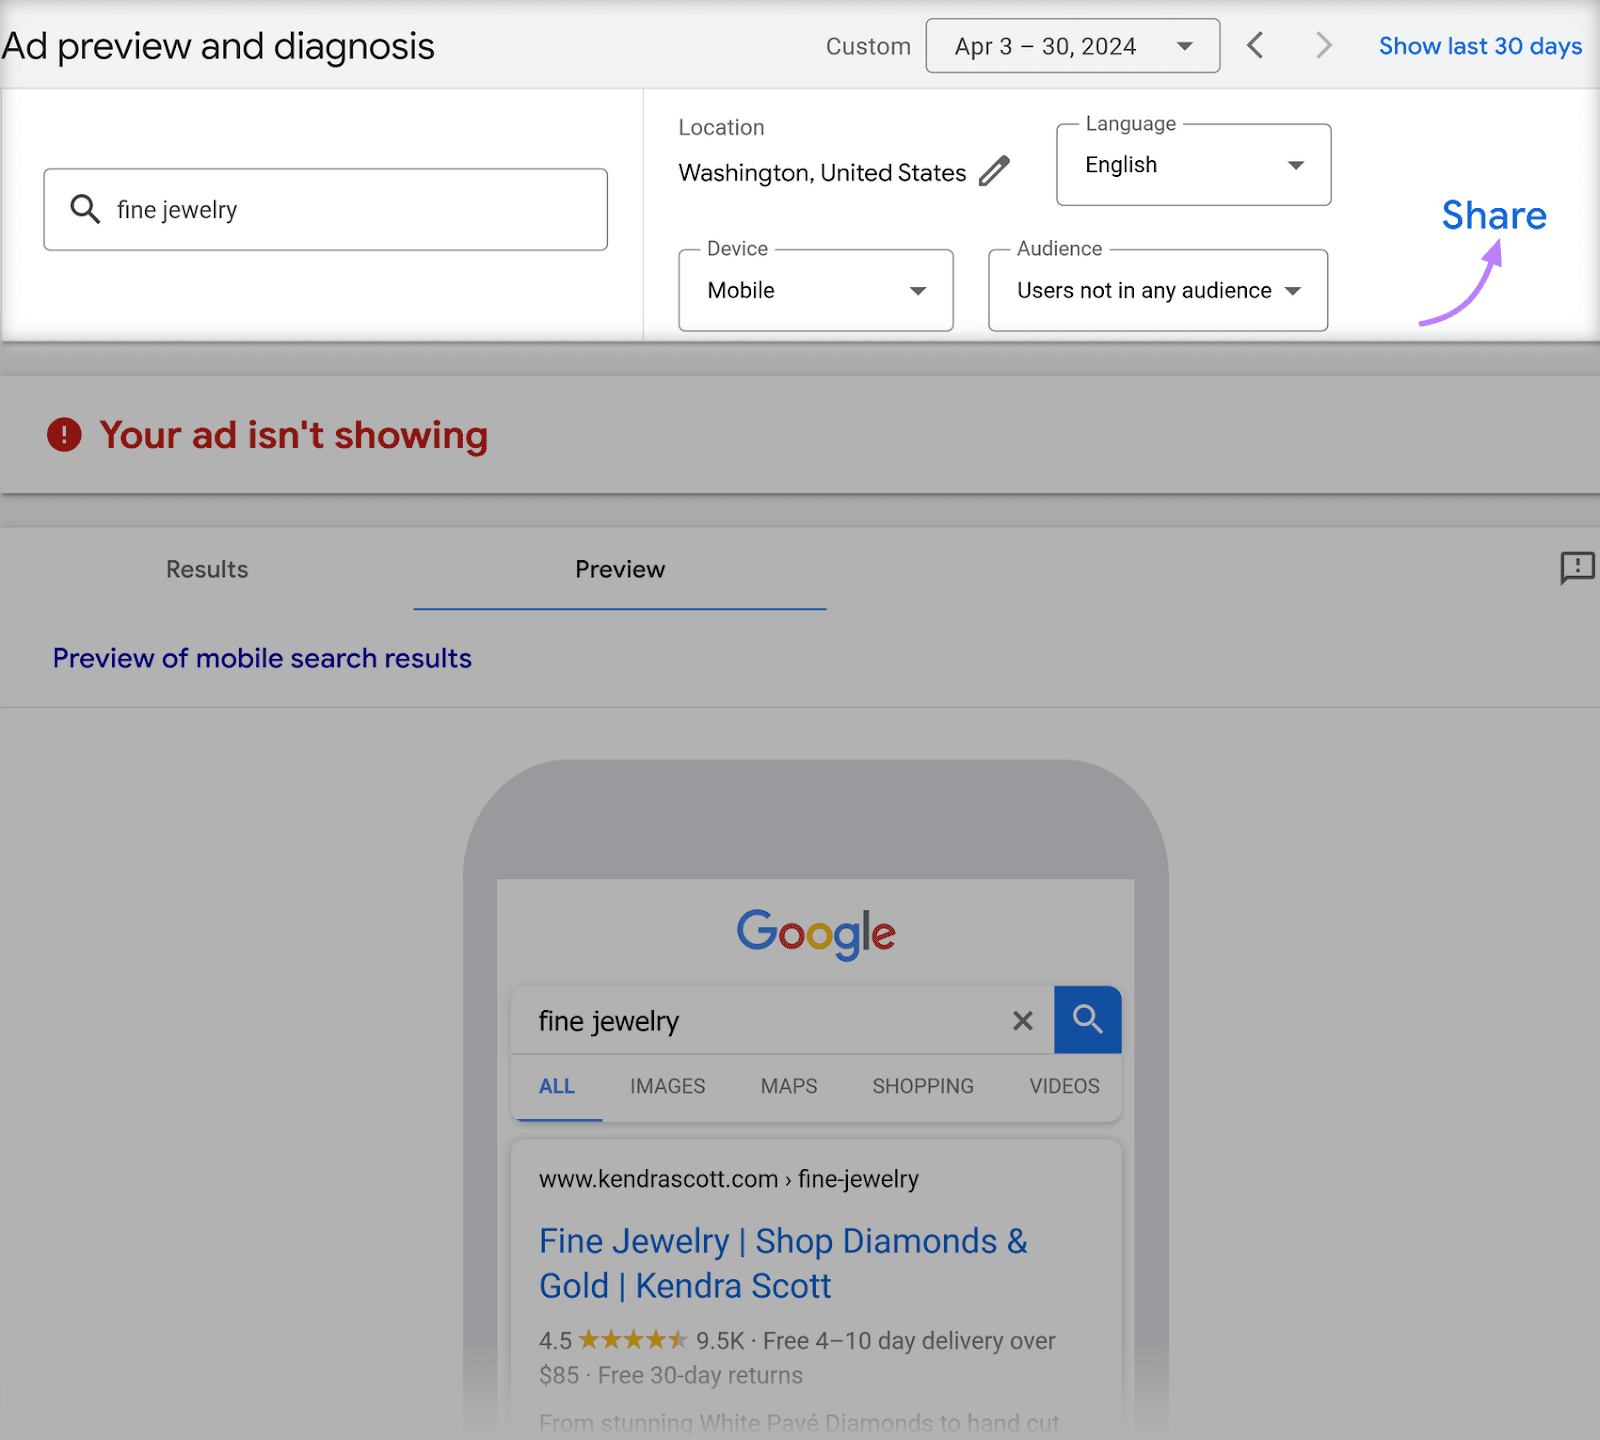Image resolution: width=1600 pixels, height=1440 pixels.
Task: Click the previous date range arrow
Action: [1255, 45]
